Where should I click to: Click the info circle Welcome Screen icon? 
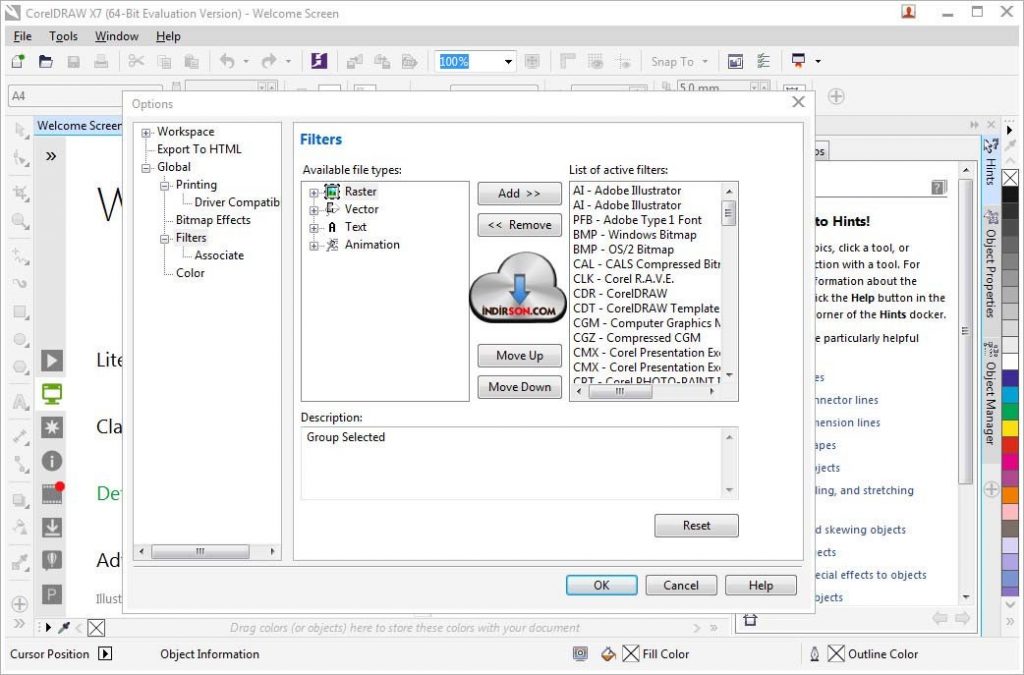(x=52, y=461)
